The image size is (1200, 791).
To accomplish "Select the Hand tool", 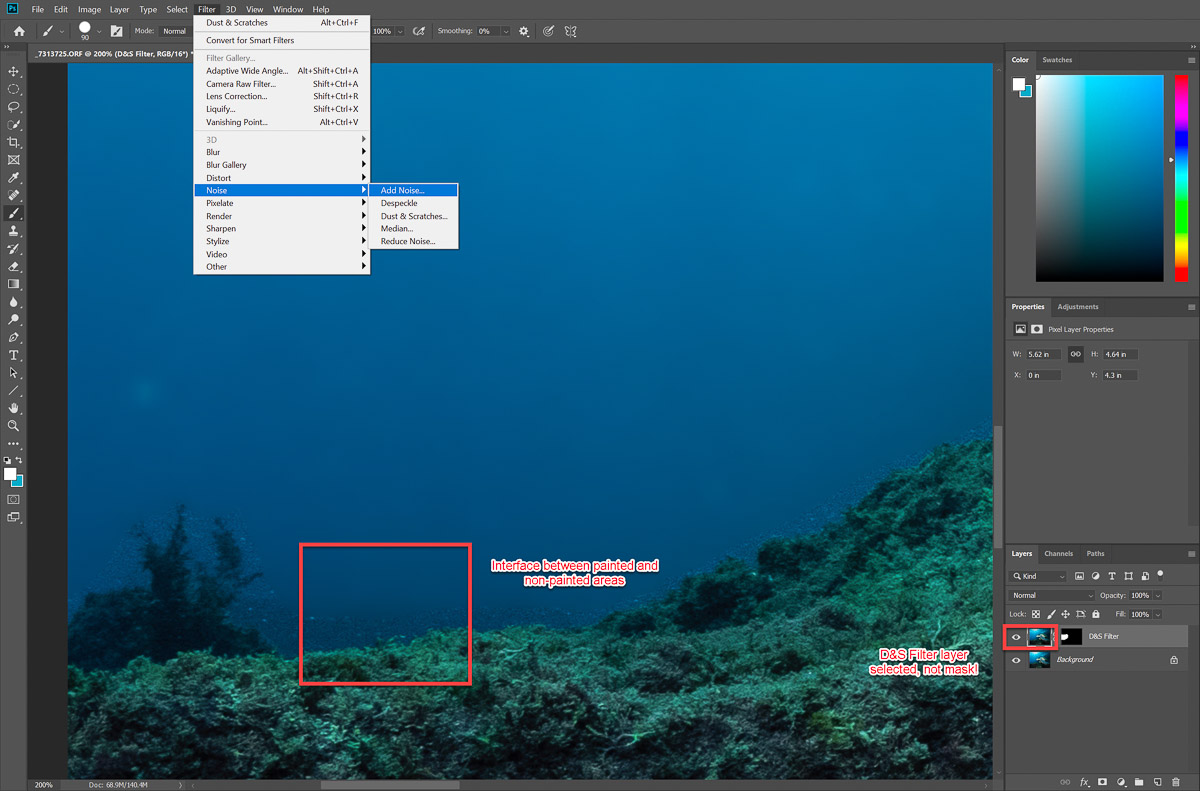I will [14, 408].
